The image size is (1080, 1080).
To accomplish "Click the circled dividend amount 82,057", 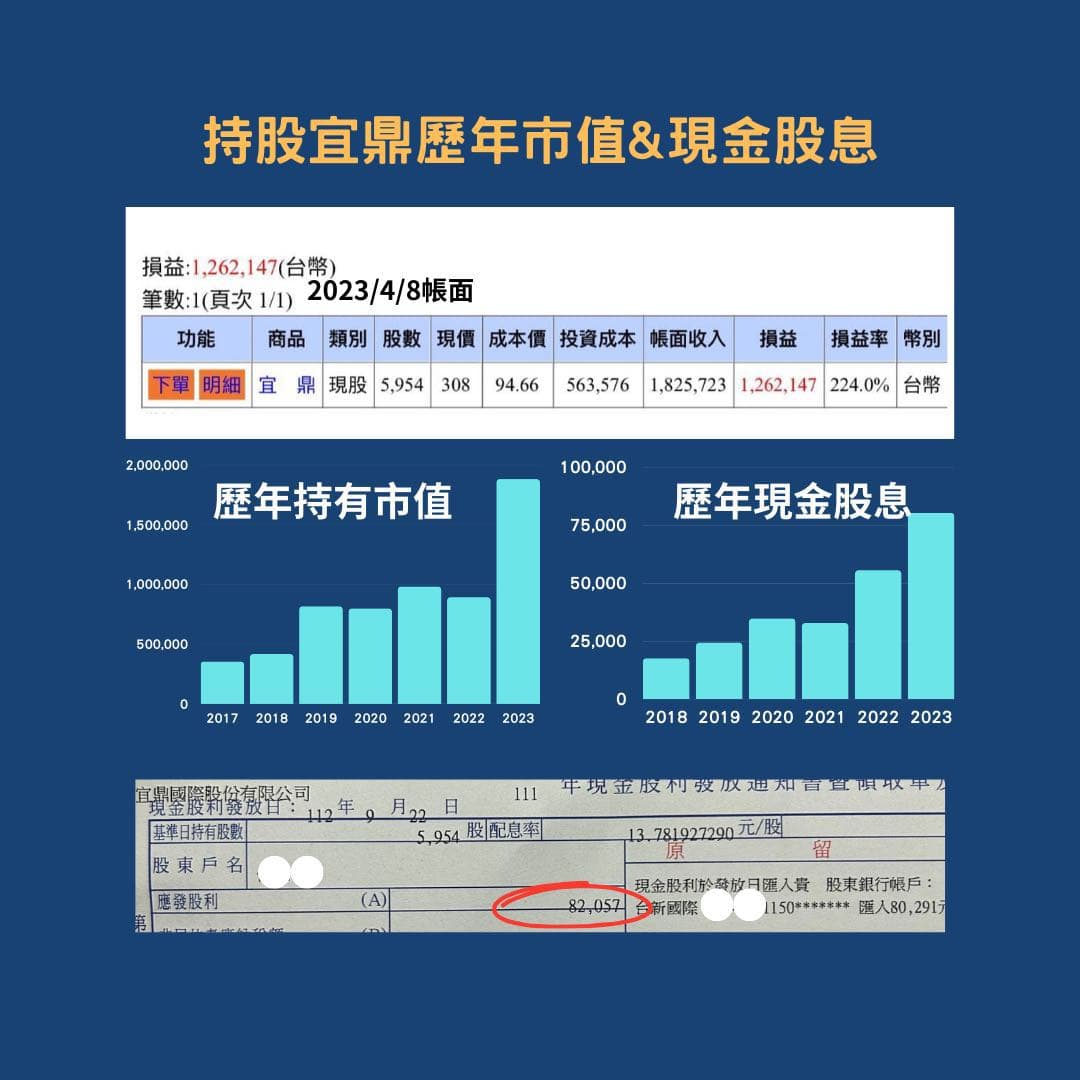I will pyautogui.click(x=594, y=906).
